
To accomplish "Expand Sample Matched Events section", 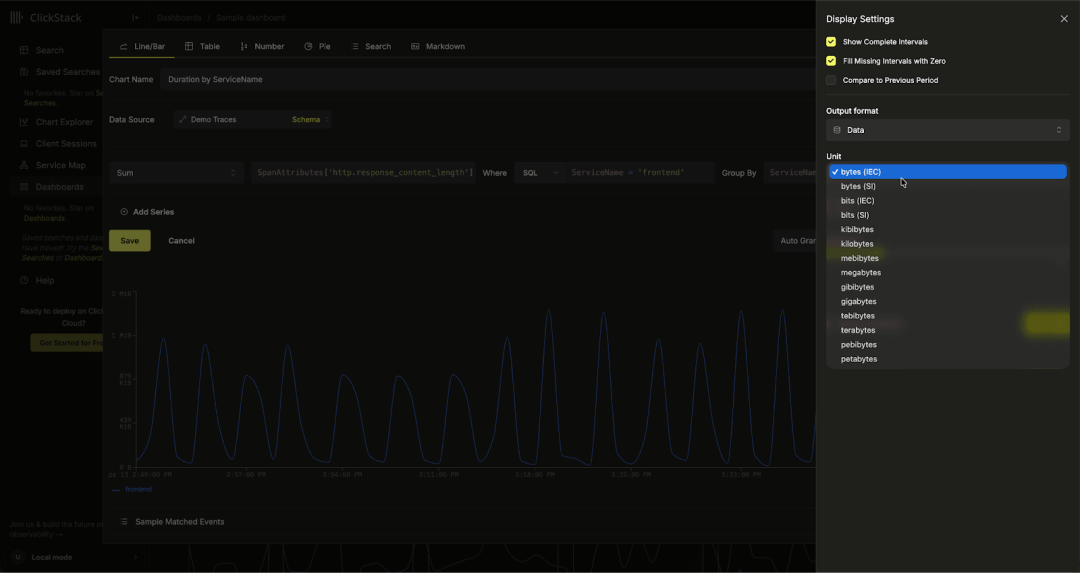I will click(172, 522).
